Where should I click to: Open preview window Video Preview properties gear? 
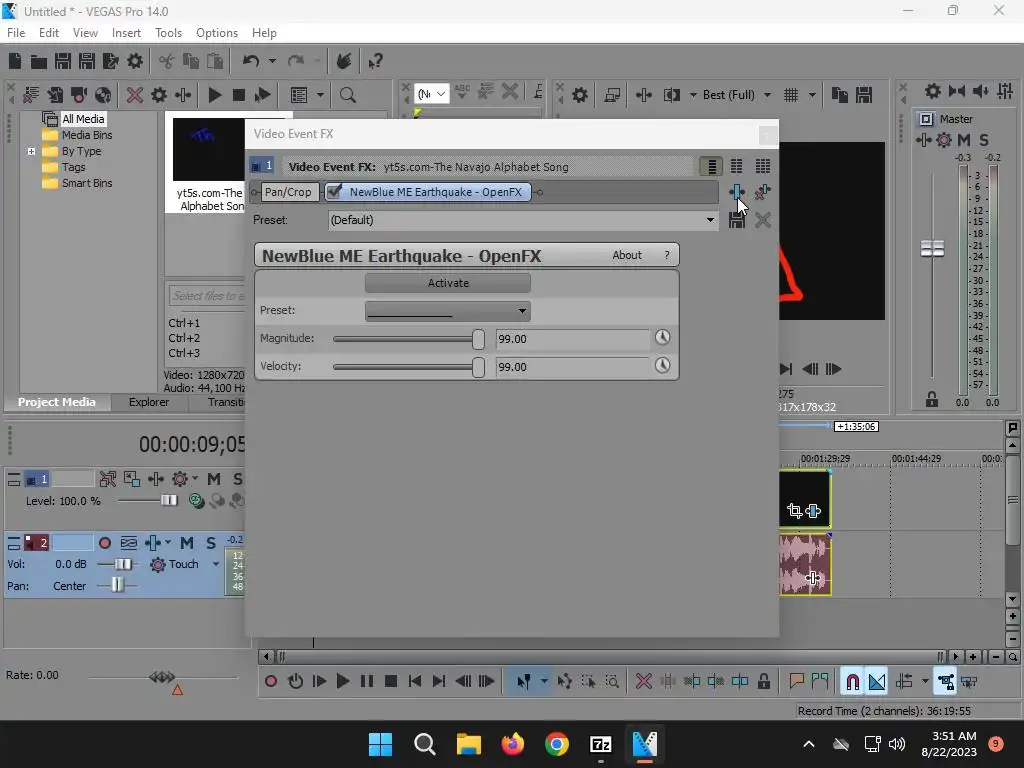579,95
